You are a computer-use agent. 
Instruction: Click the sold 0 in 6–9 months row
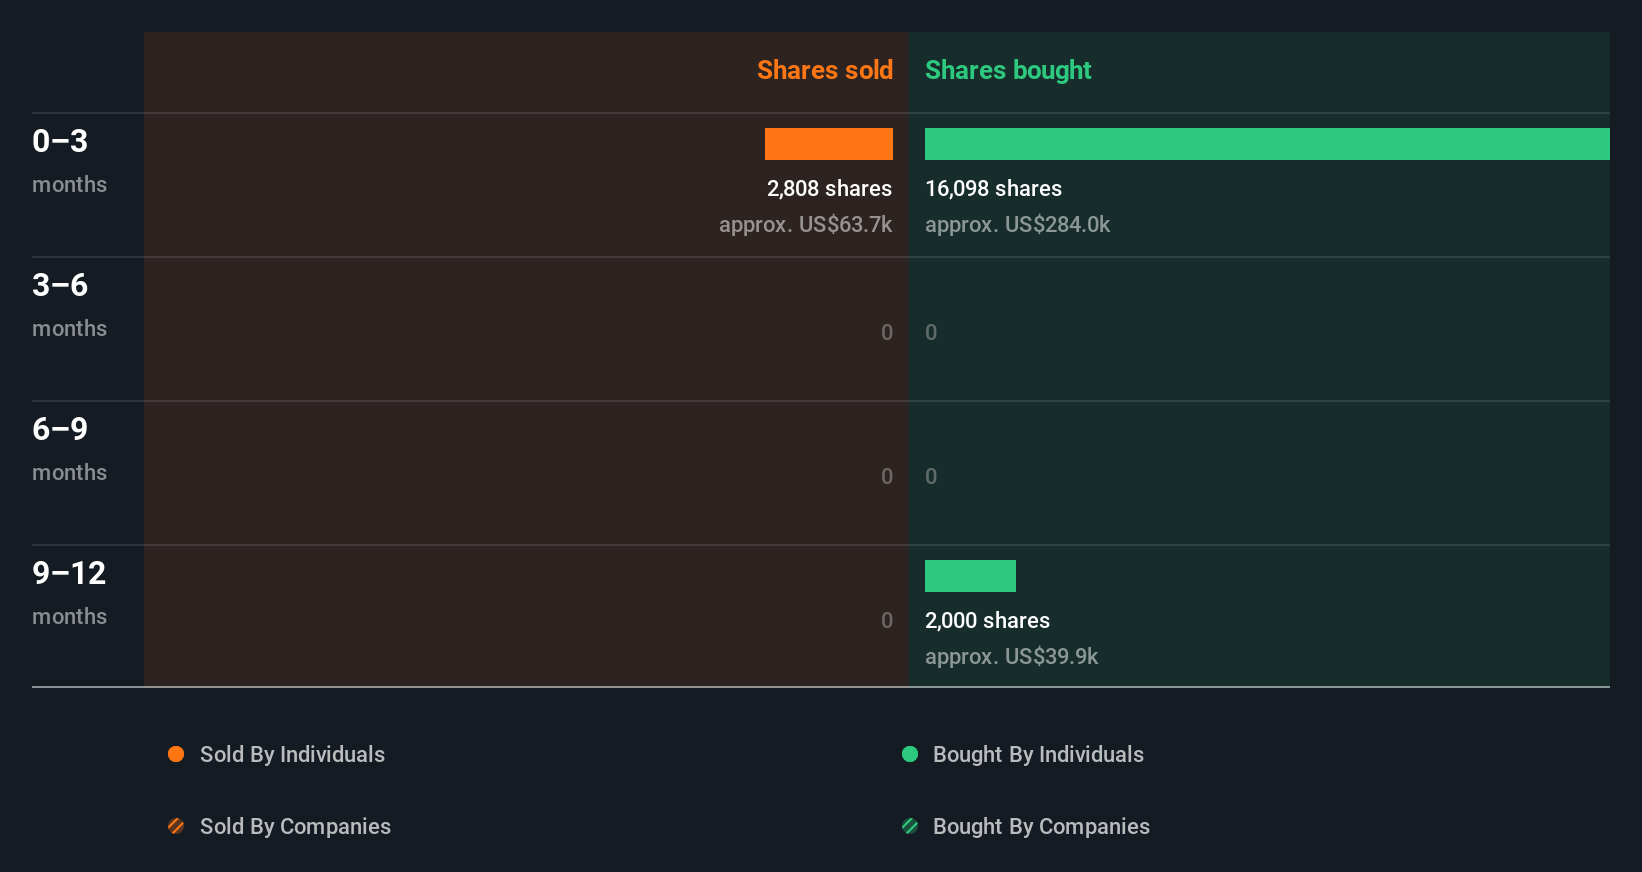point(887,476)
